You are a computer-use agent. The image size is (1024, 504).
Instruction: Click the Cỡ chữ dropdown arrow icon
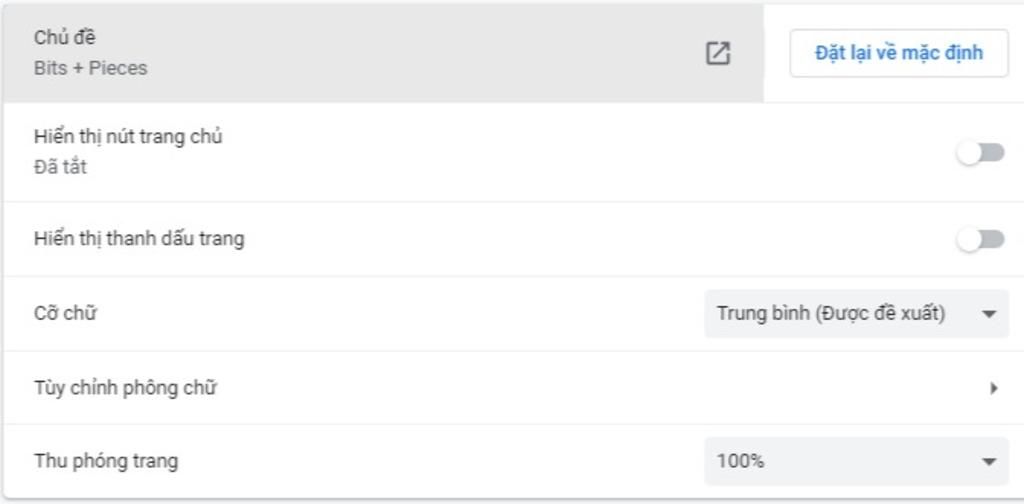989,314
